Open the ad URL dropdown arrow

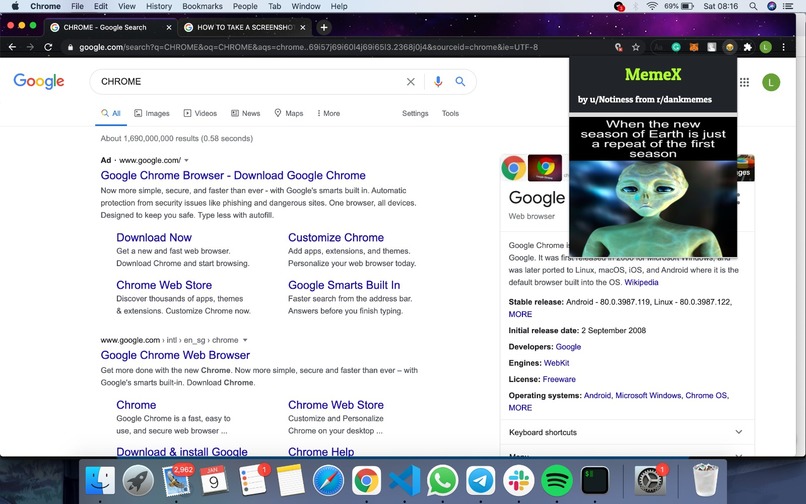click(x=187, y=160)
